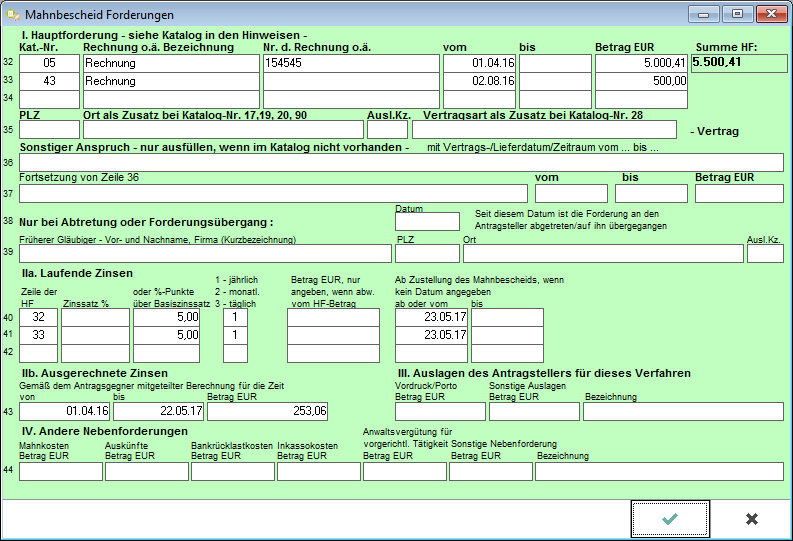The image size is (793, 541).
Task: Click interest period field 1 in row 41
Action: (235, 336)
